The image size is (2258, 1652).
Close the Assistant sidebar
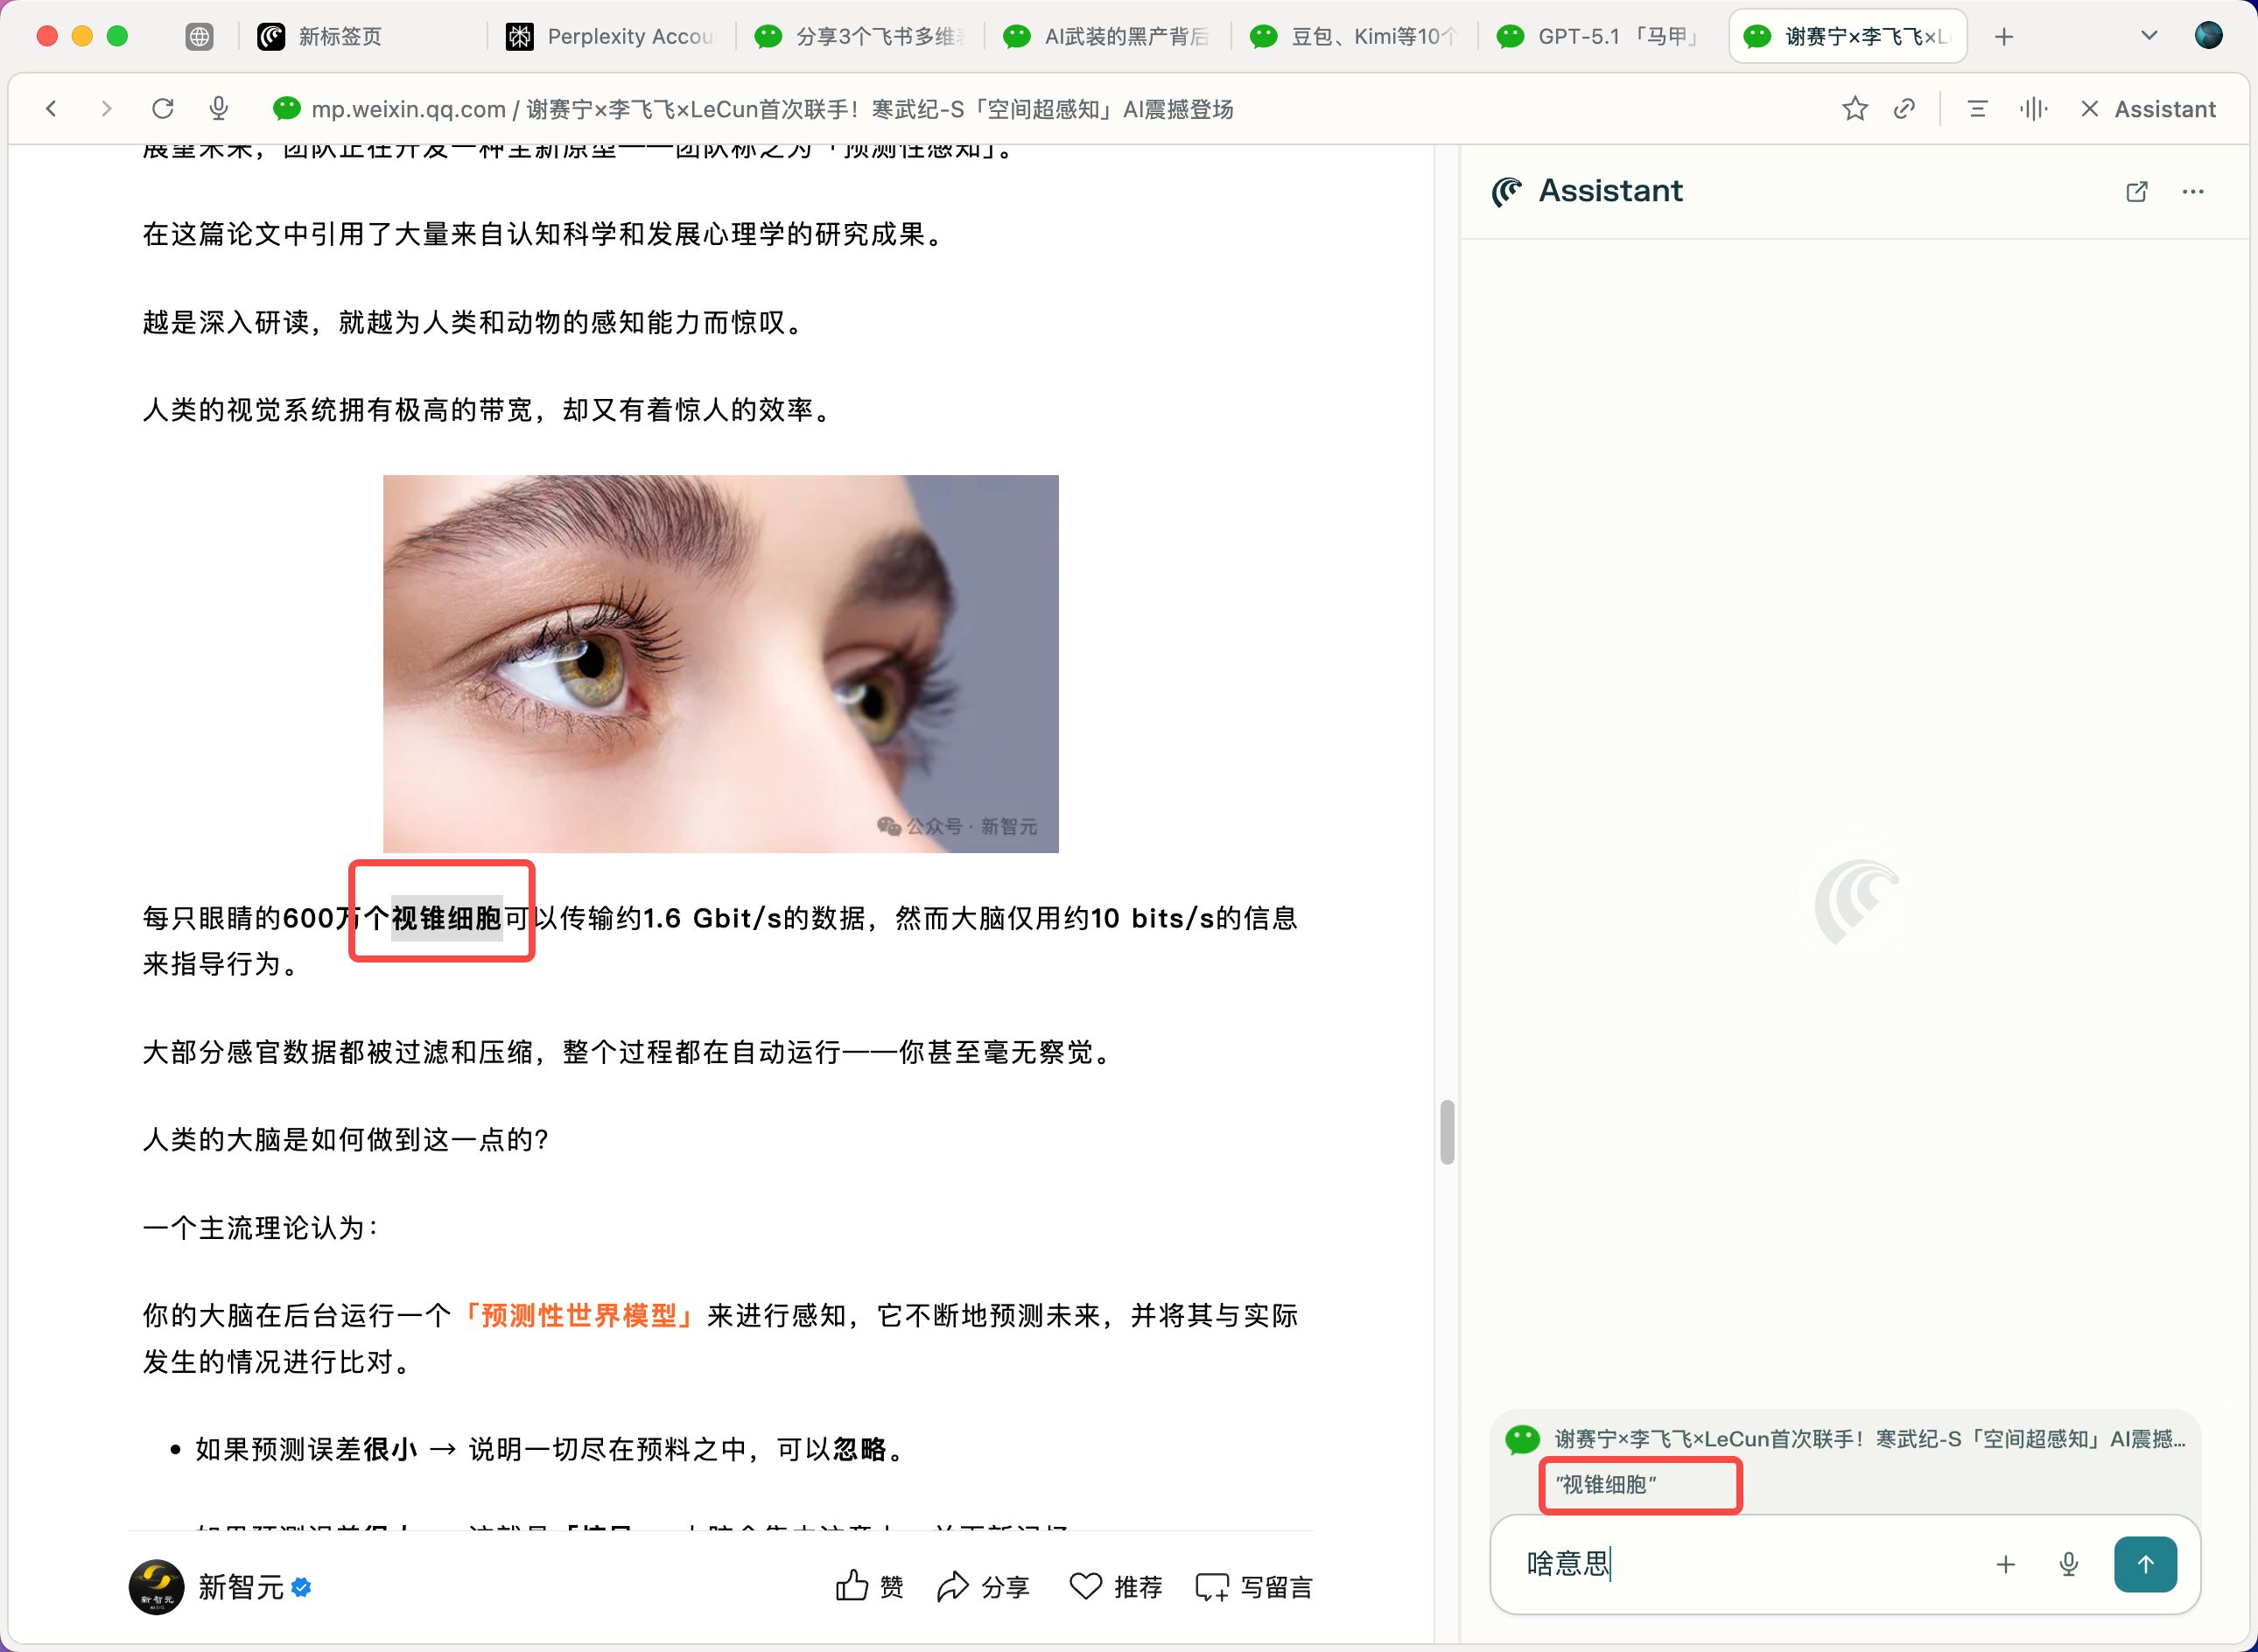2089,108
